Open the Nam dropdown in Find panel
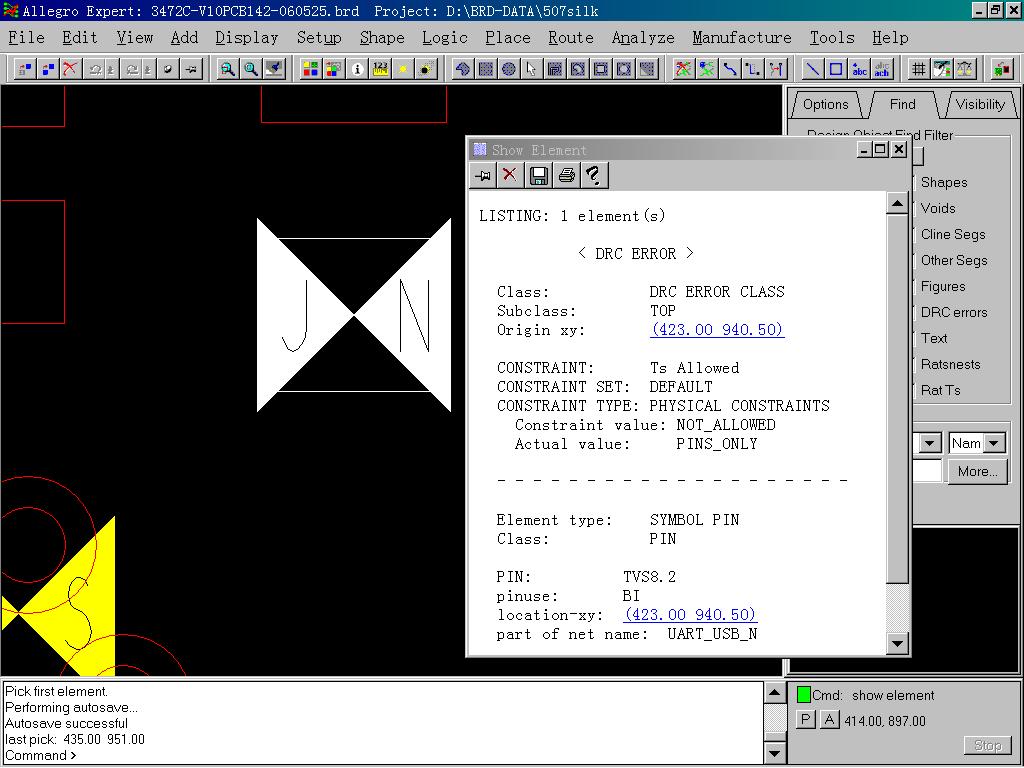Screen dimensions: 1024x768 coord(994,443)
